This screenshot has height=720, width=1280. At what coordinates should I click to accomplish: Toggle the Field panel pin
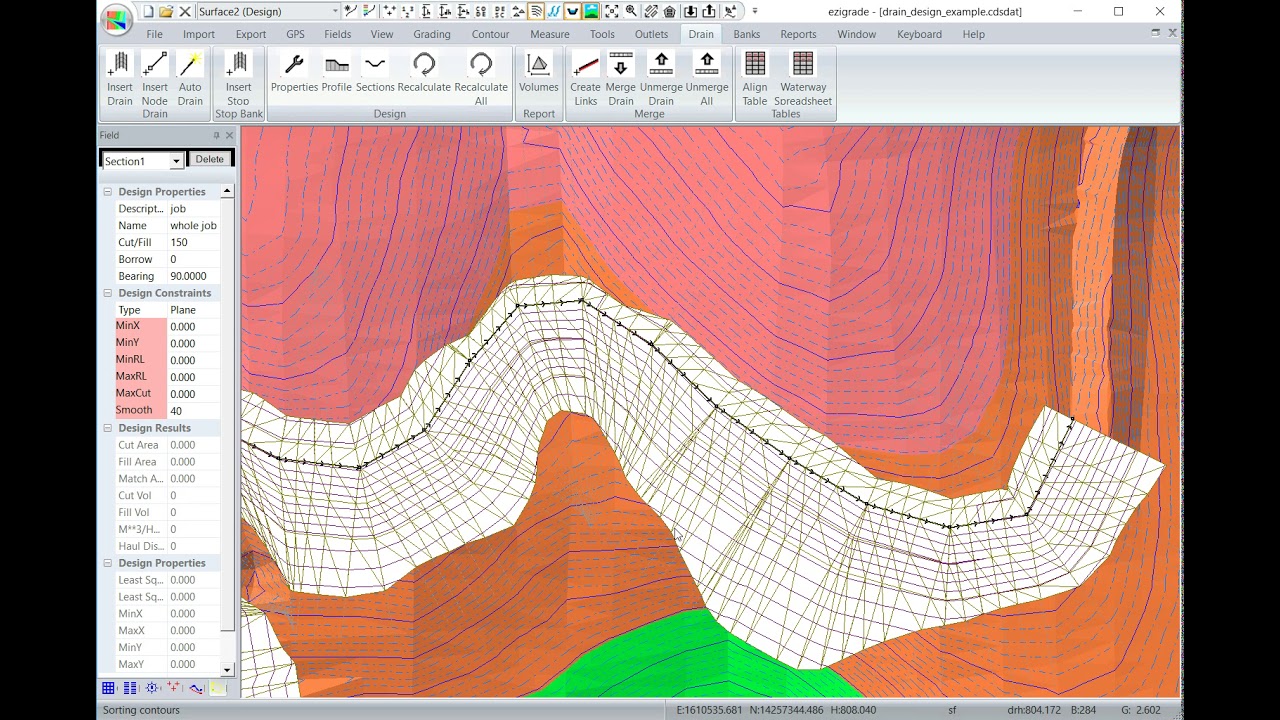tap(216, 135)
